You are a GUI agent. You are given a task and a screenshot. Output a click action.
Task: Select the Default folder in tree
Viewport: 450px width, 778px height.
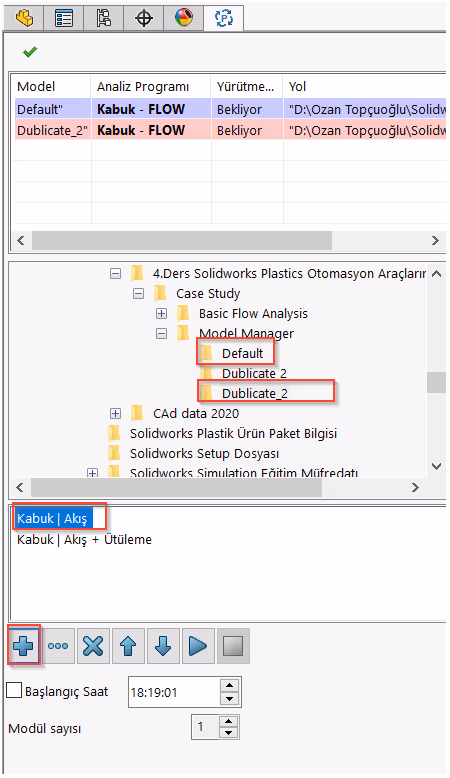coord(243,353)
